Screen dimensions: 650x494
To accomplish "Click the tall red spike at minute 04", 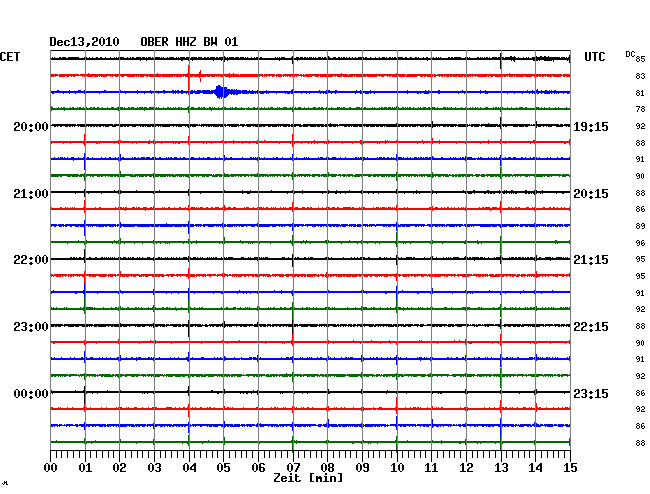I will (x=189, y=79).
